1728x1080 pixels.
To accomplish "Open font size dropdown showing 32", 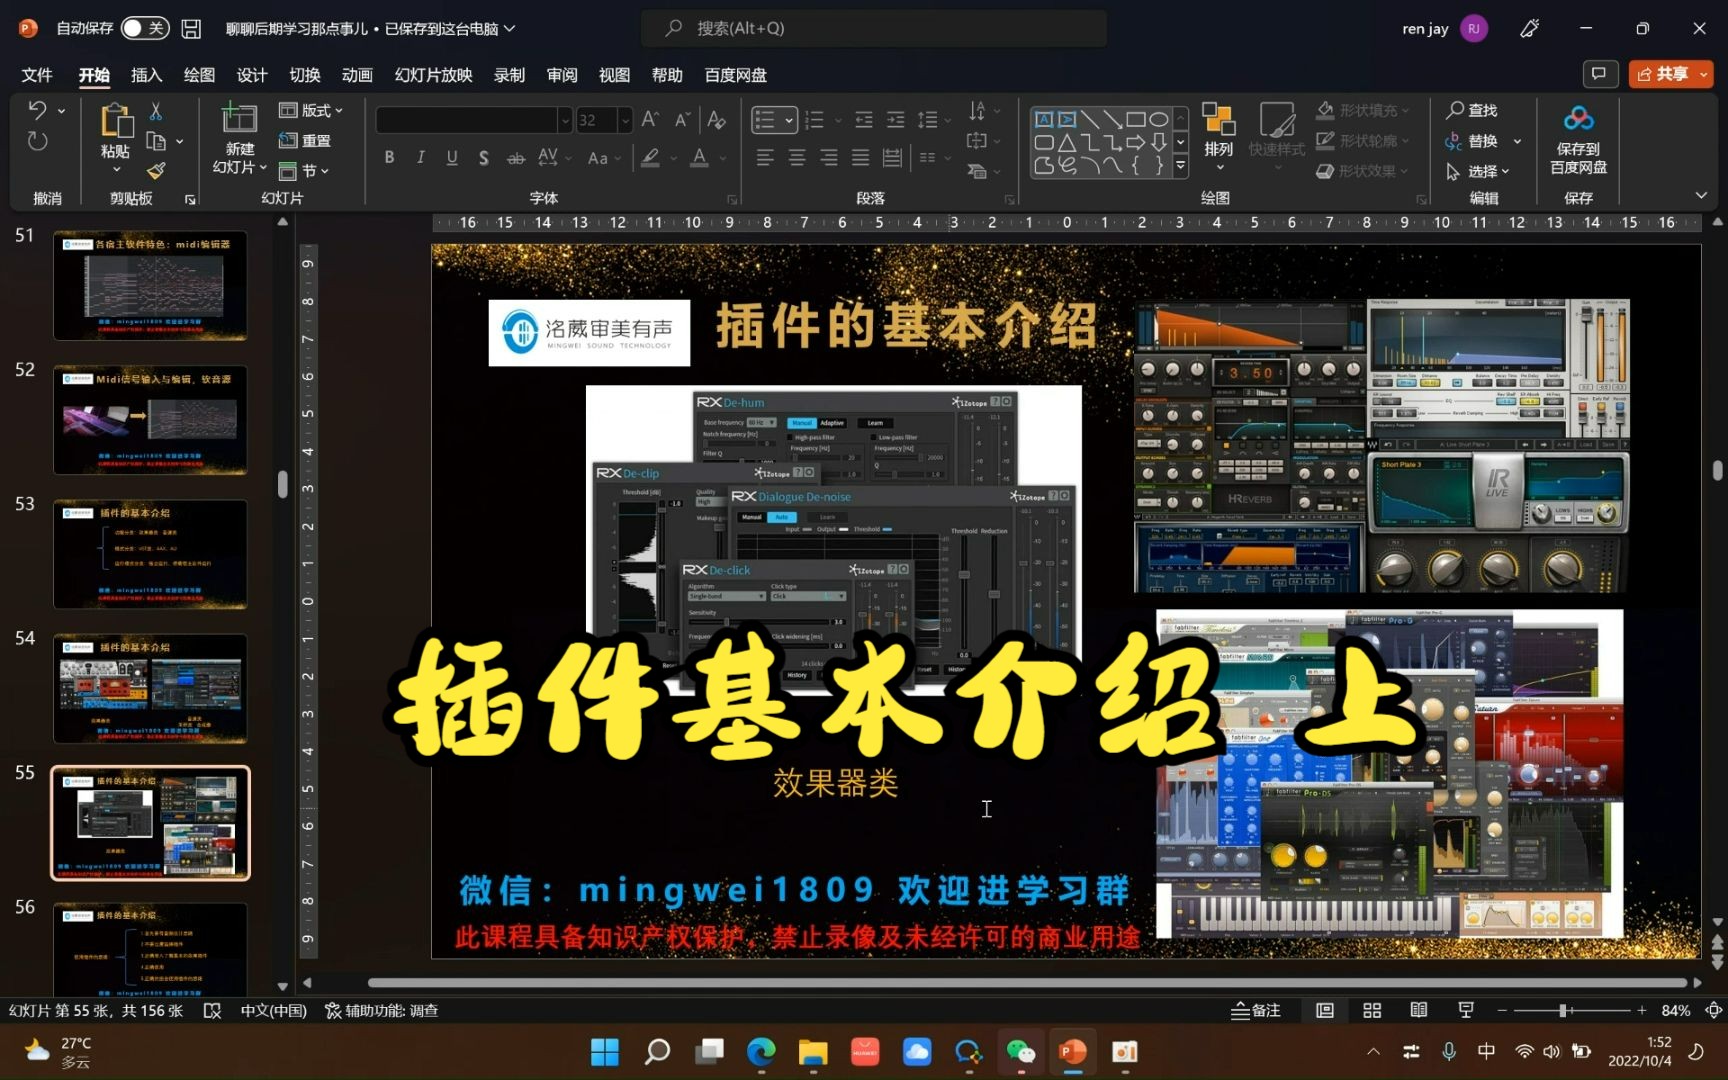I will [x=625, y=120].
